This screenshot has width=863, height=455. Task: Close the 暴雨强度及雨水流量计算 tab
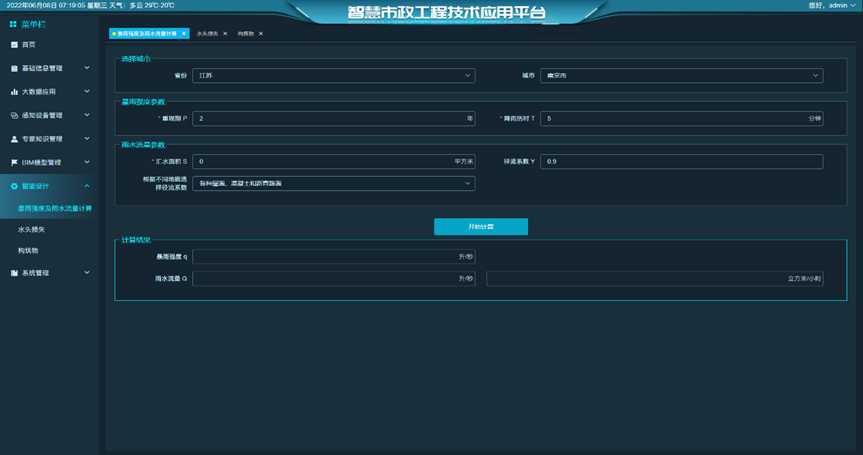(184, 34)
